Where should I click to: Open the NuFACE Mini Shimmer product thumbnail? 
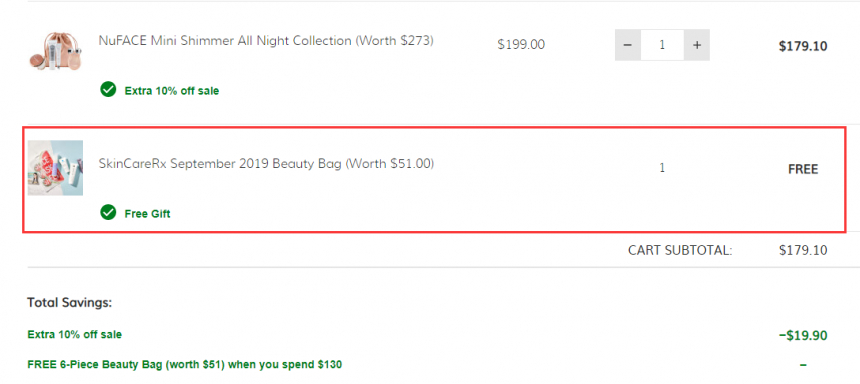55,50
